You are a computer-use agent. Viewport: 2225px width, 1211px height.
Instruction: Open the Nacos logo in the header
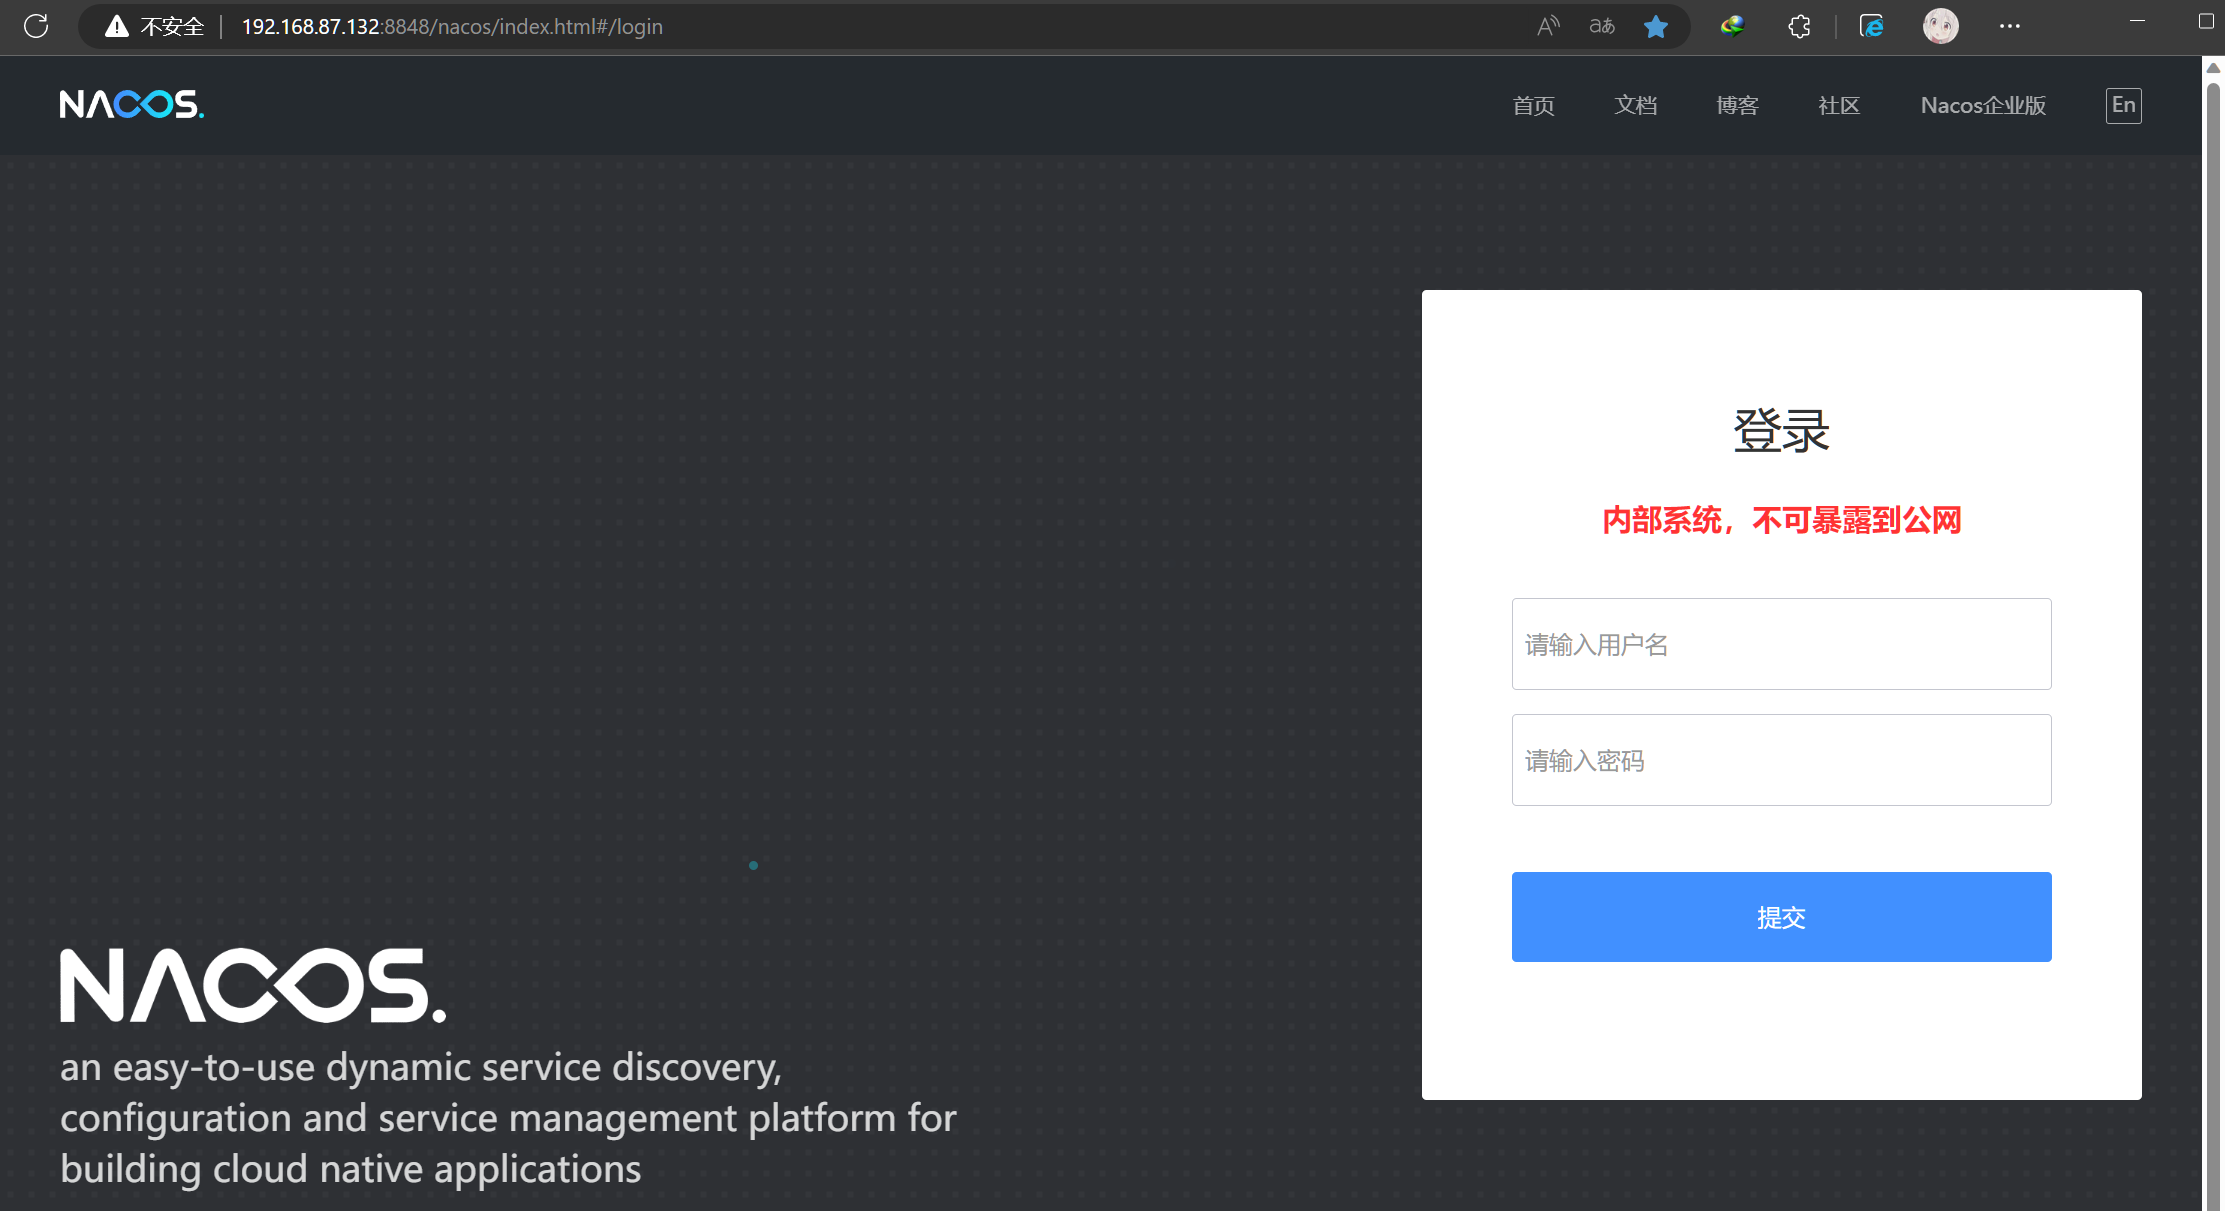(132, 104)
